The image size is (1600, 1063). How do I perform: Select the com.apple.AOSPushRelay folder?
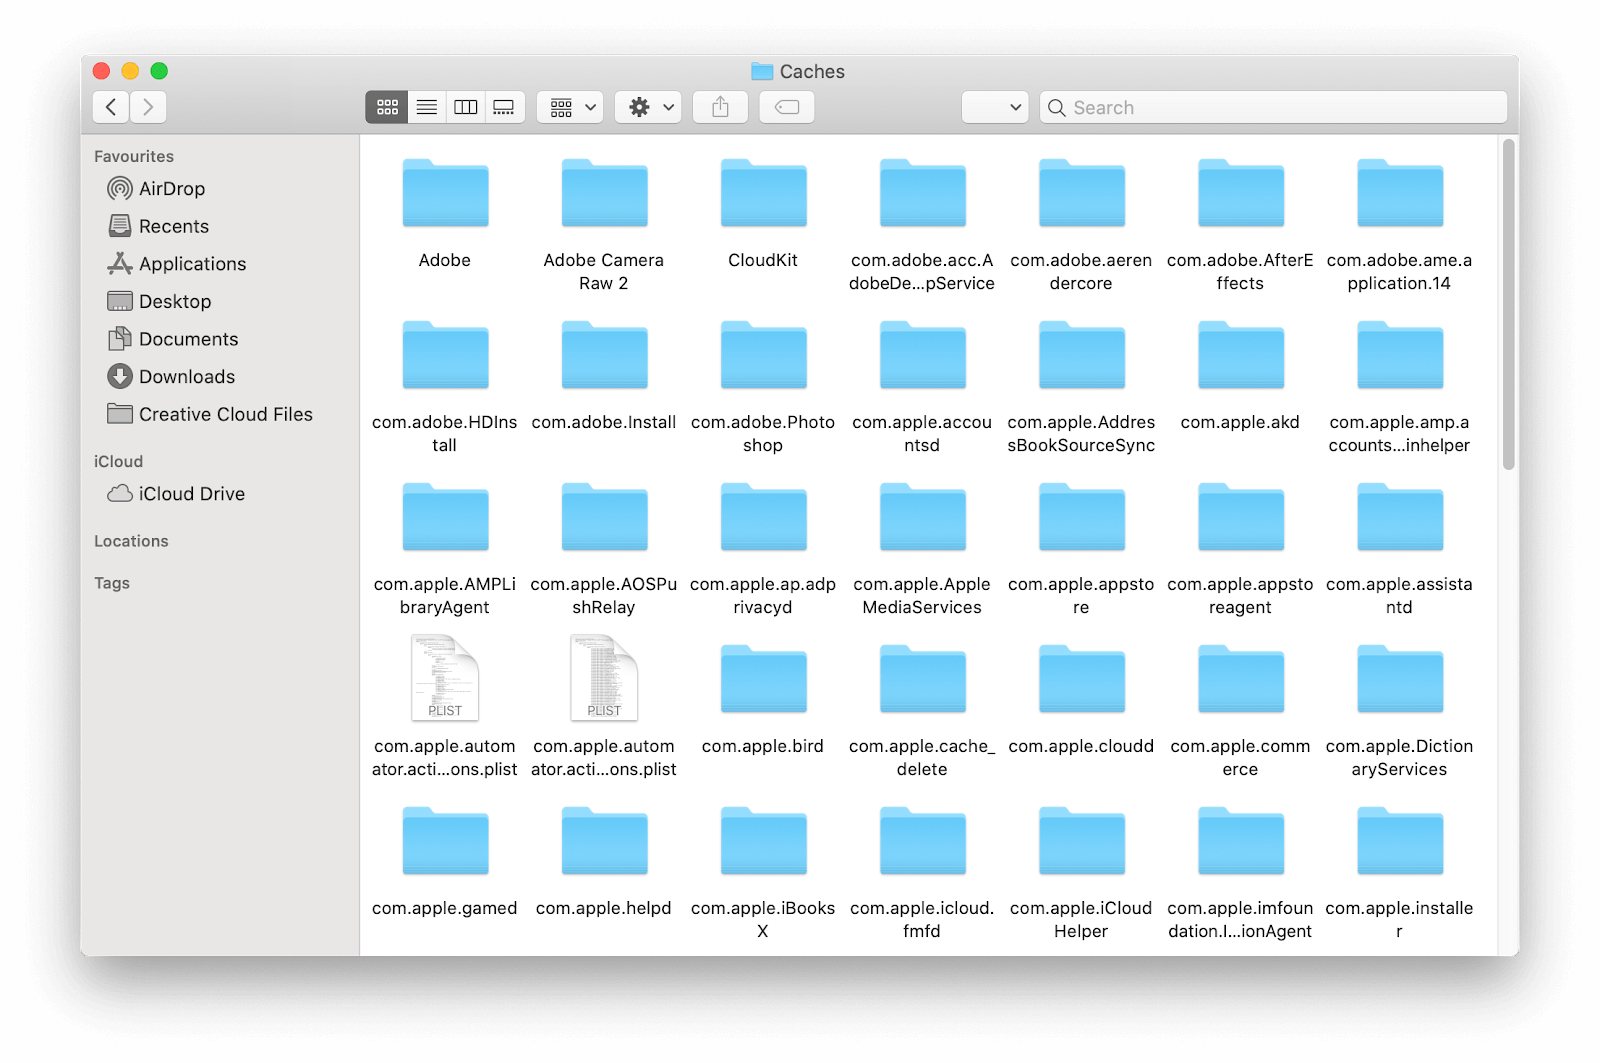(x=604, y=518)
